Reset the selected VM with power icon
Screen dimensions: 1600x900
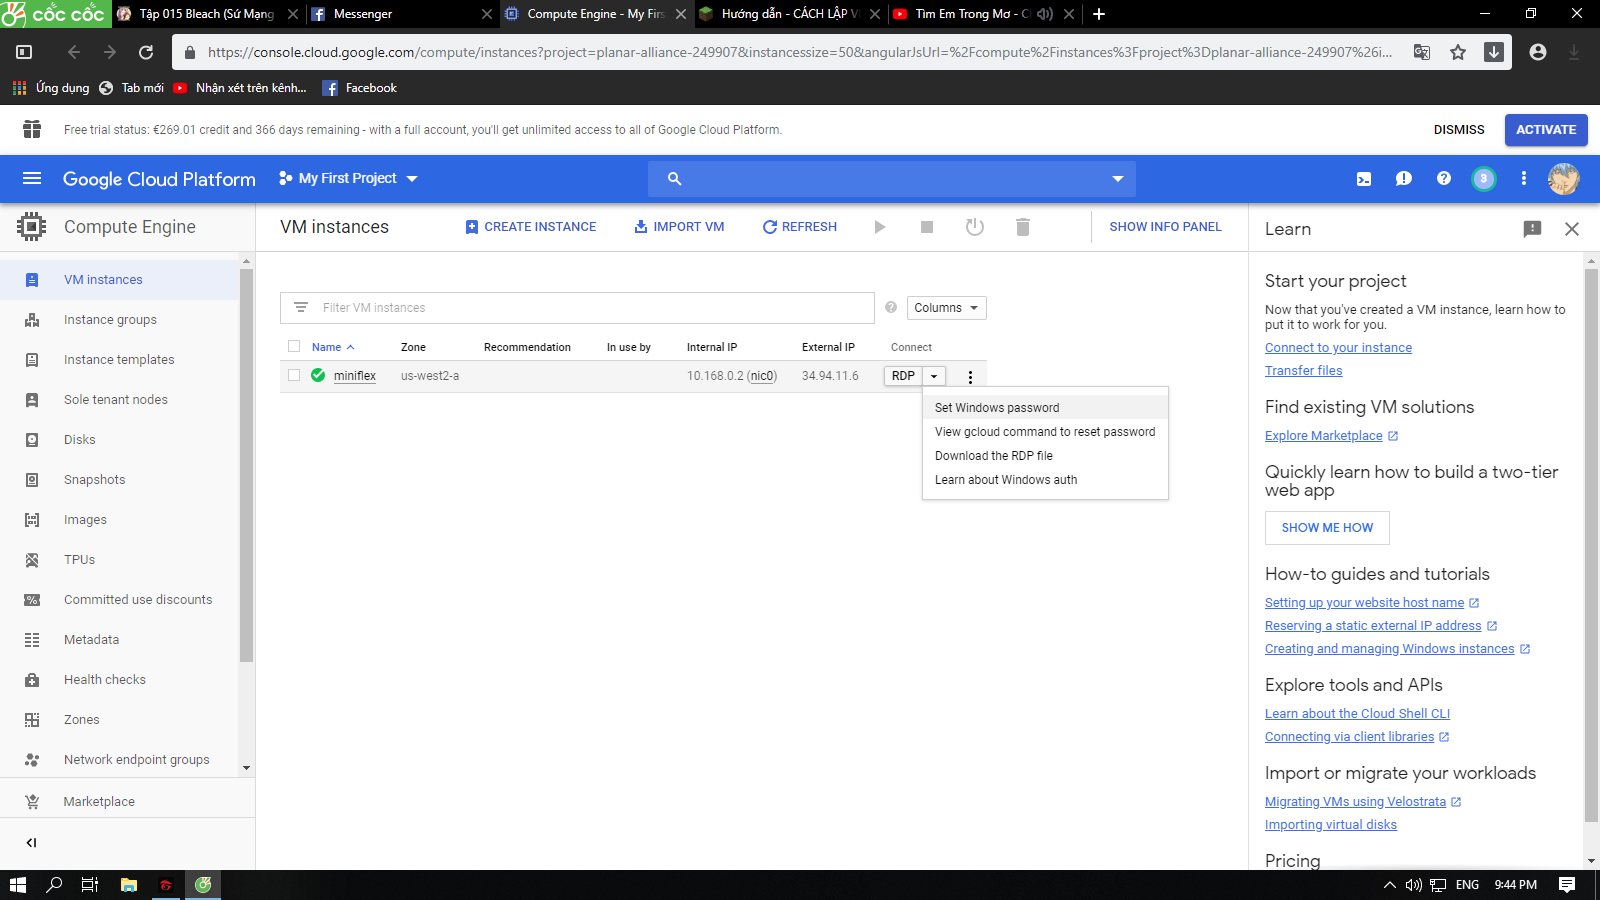[975, 227]
